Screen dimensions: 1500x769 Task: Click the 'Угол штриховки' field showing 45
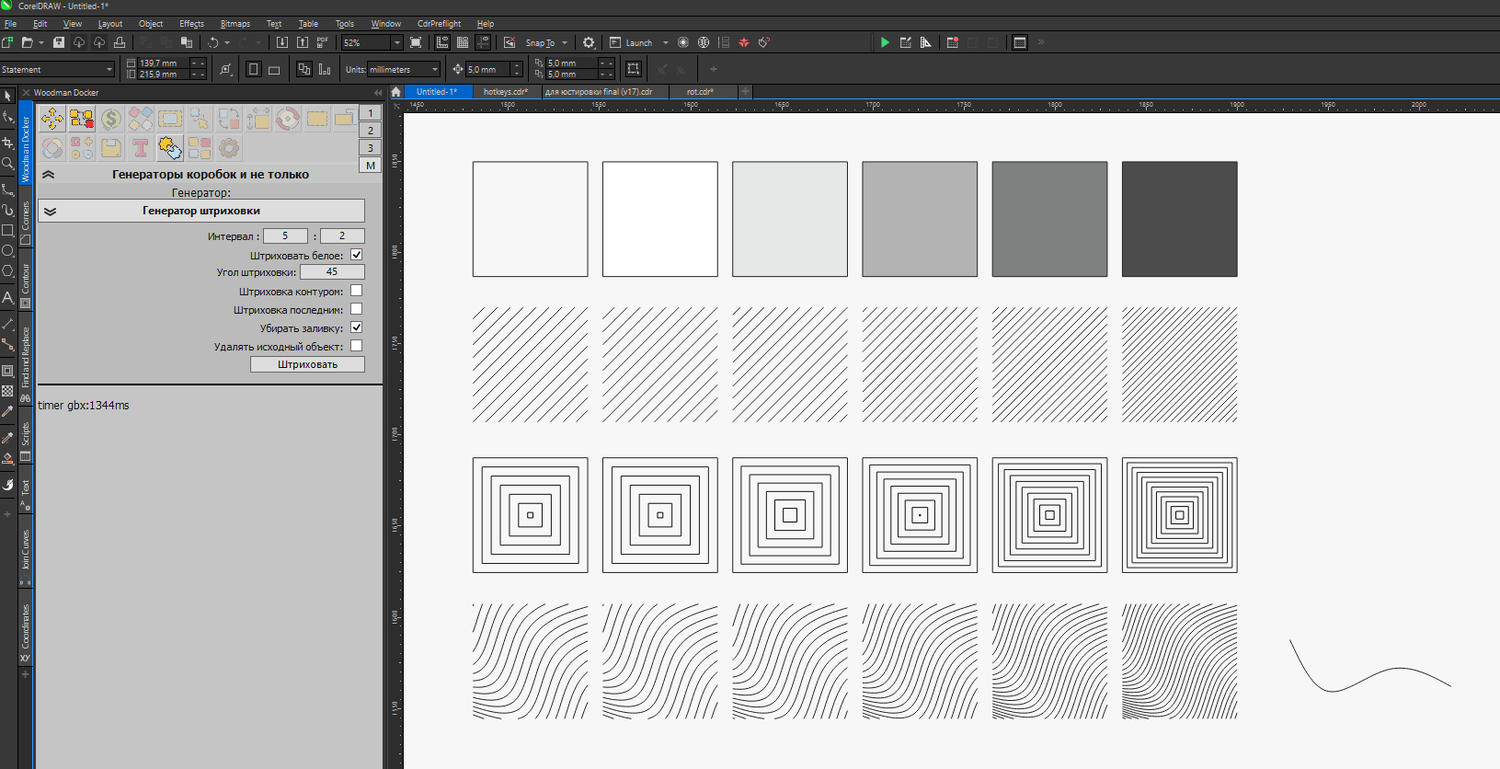(x=331, y=272)
